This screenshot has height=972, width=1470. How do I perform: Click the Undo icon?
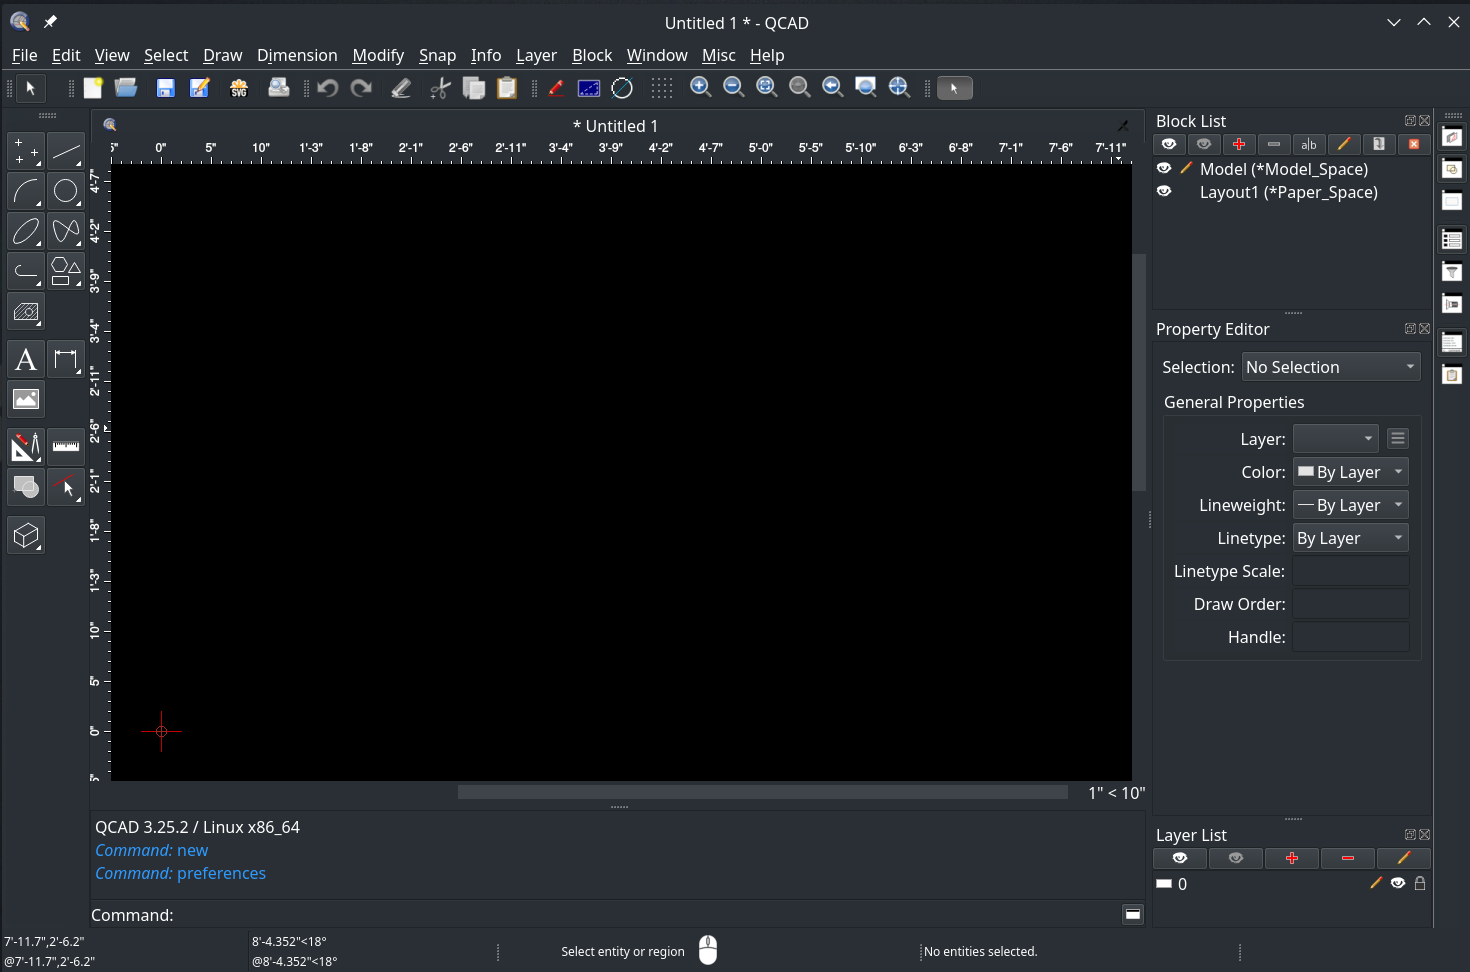tap(327, 88)
